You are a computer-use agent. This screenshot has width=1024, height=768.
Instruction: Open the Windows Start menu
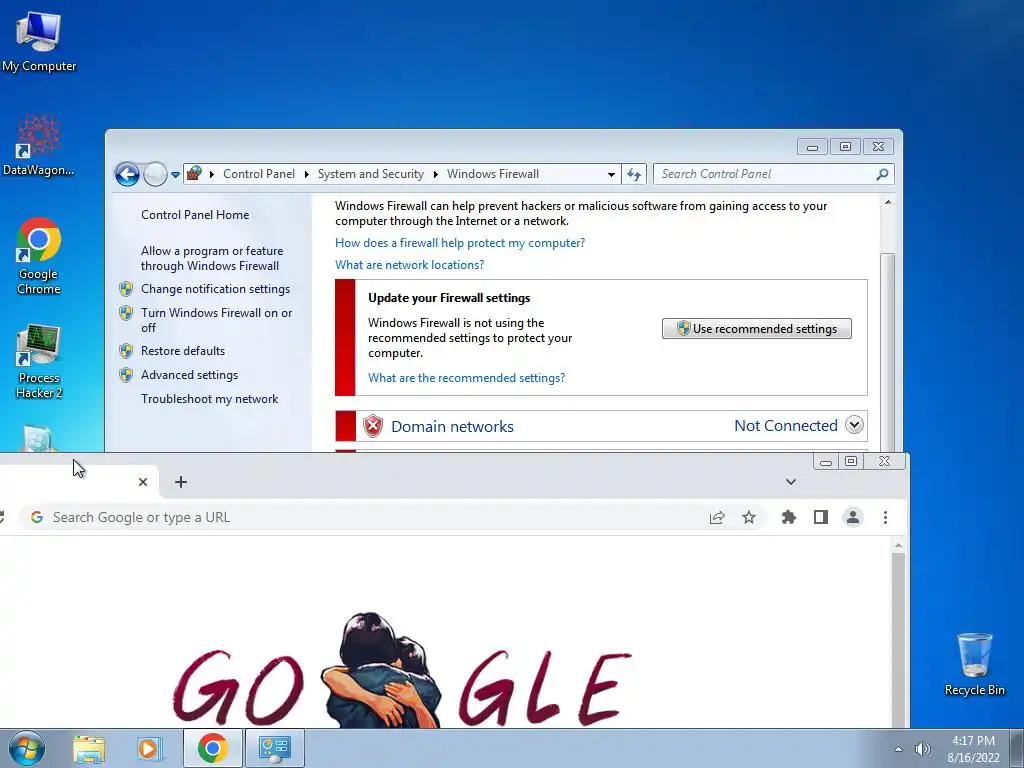click(x=27, y=748)
